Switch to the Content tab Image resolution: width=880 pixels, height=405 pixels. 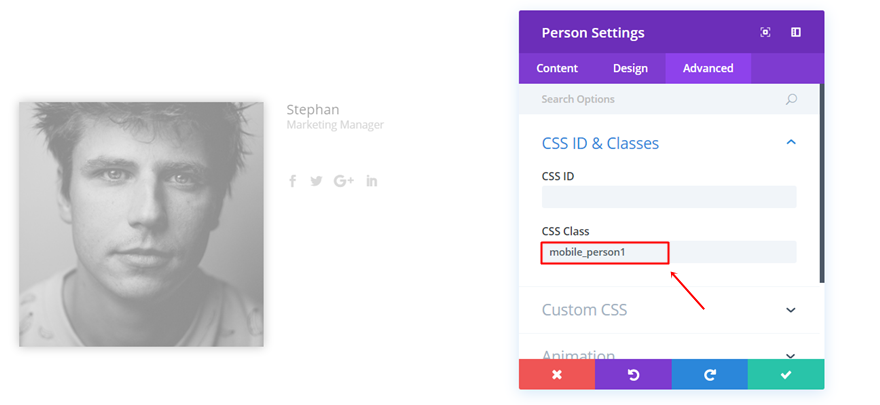pyautogui.click(x=557, y=68)
